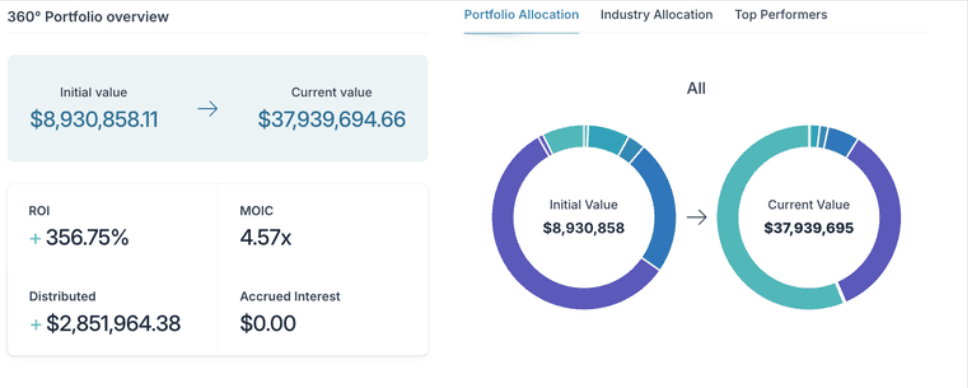Screen dimensions: 968x388
Task: Click the All chart title
Action: [x=696, y=89]
